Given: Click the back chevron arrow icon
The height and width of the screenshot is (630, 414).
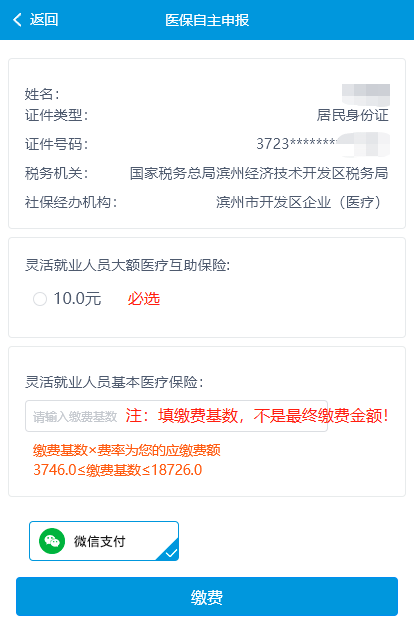Looking at the screenshot, I should (x=17, y=20).
